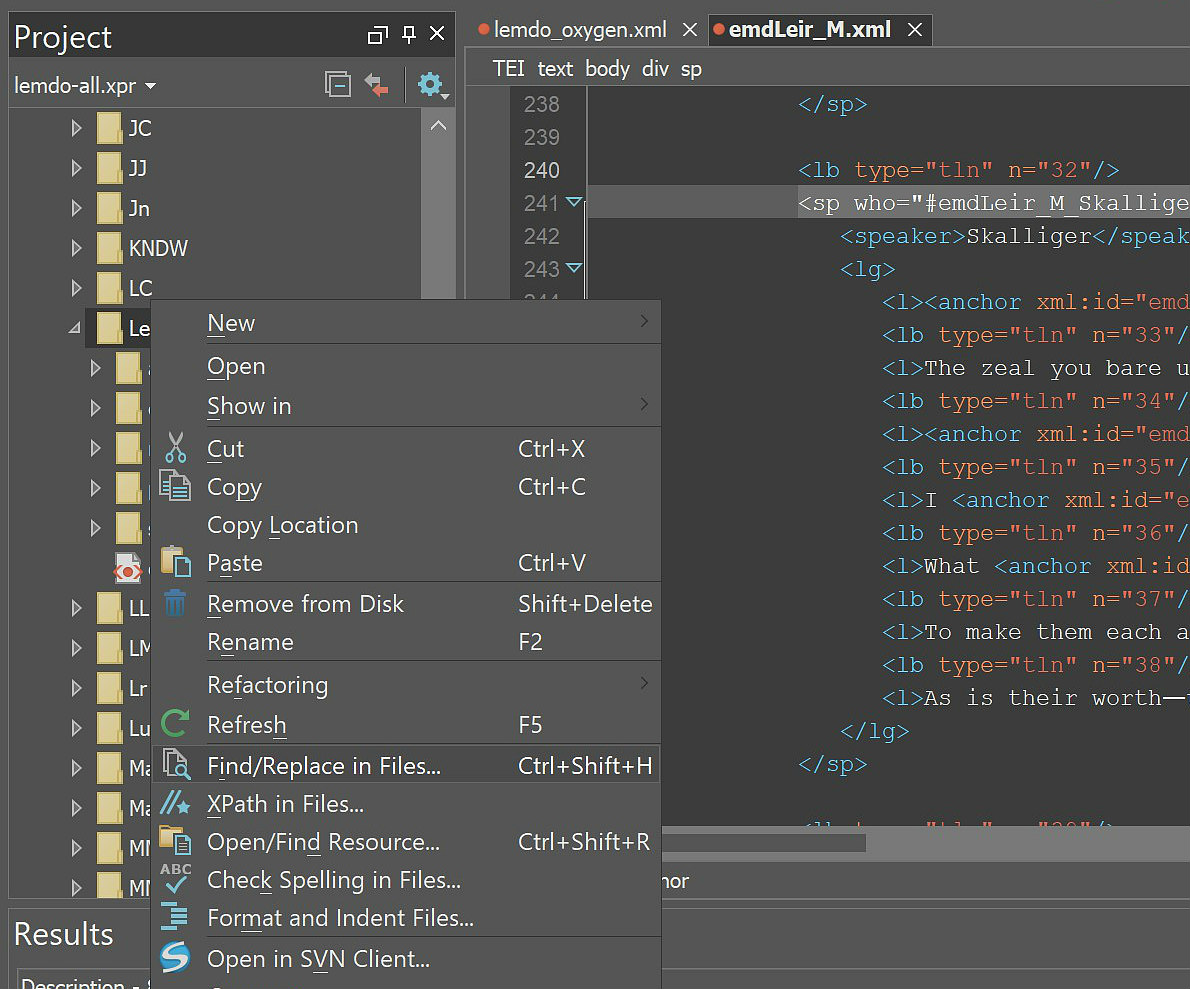Click the Paste clipboard icon
1190x989 pixels.
tap(176, 562)
